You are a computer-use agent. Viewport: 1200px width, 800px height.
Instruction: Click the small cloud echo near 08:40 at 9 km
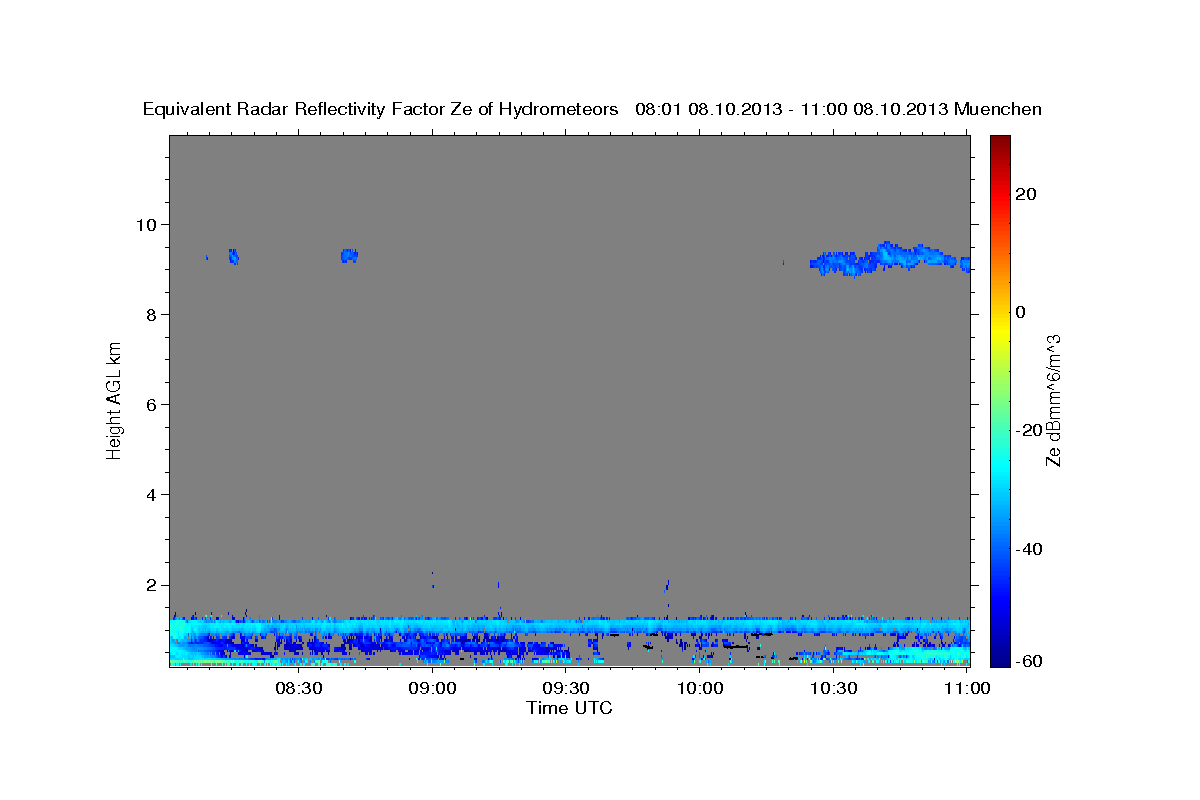coord(349,256)
